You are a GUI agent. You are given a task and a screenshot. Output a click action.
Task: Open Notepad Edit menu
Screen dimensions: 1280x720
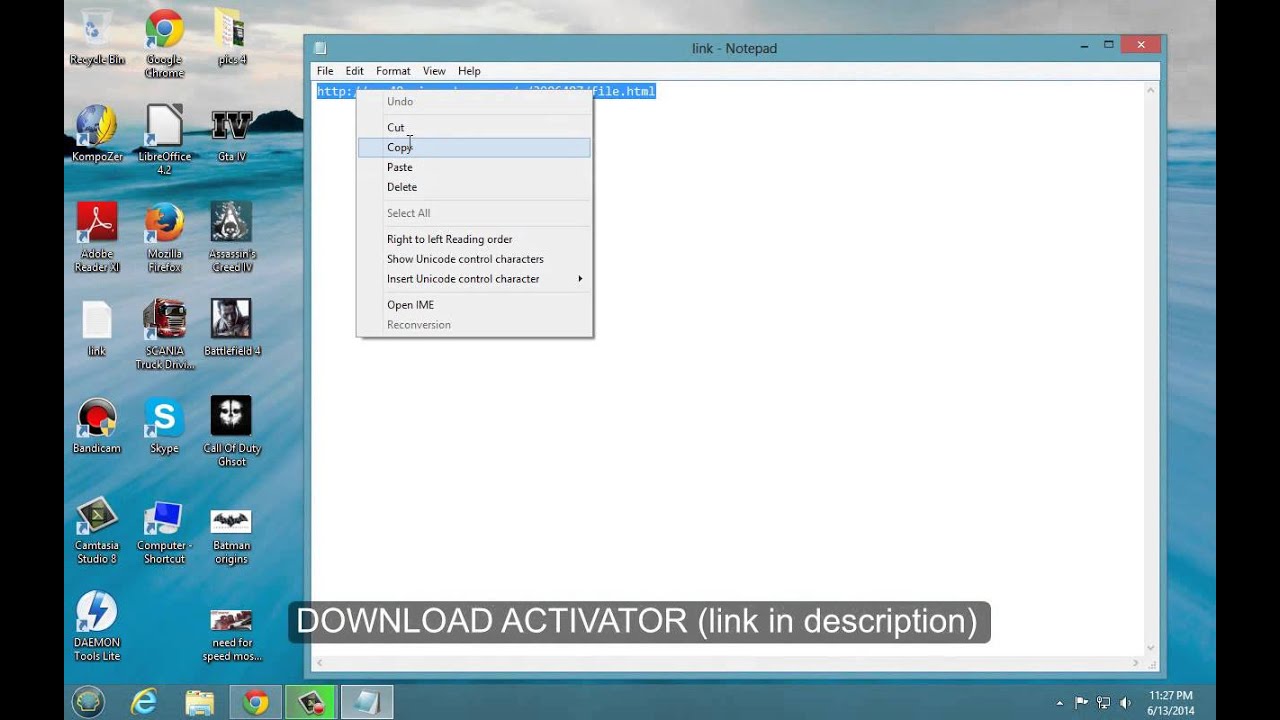click(x=354, y=71)
